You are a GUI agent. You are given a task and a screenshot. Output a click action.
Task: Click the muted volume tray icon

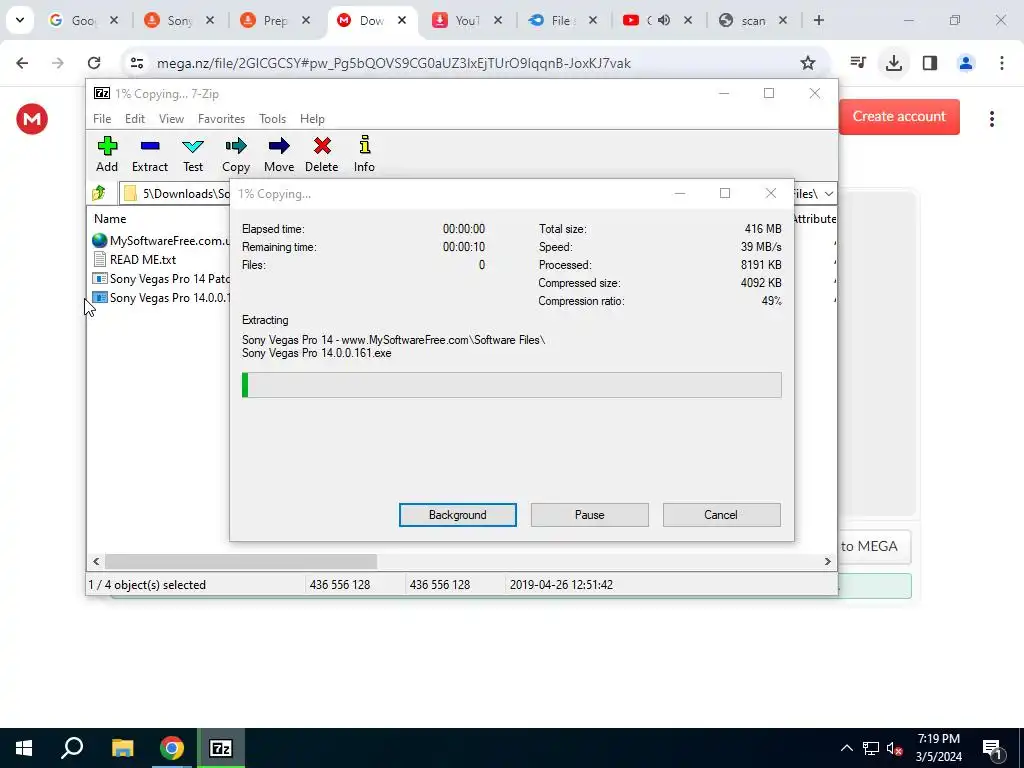tap(895, 748)
